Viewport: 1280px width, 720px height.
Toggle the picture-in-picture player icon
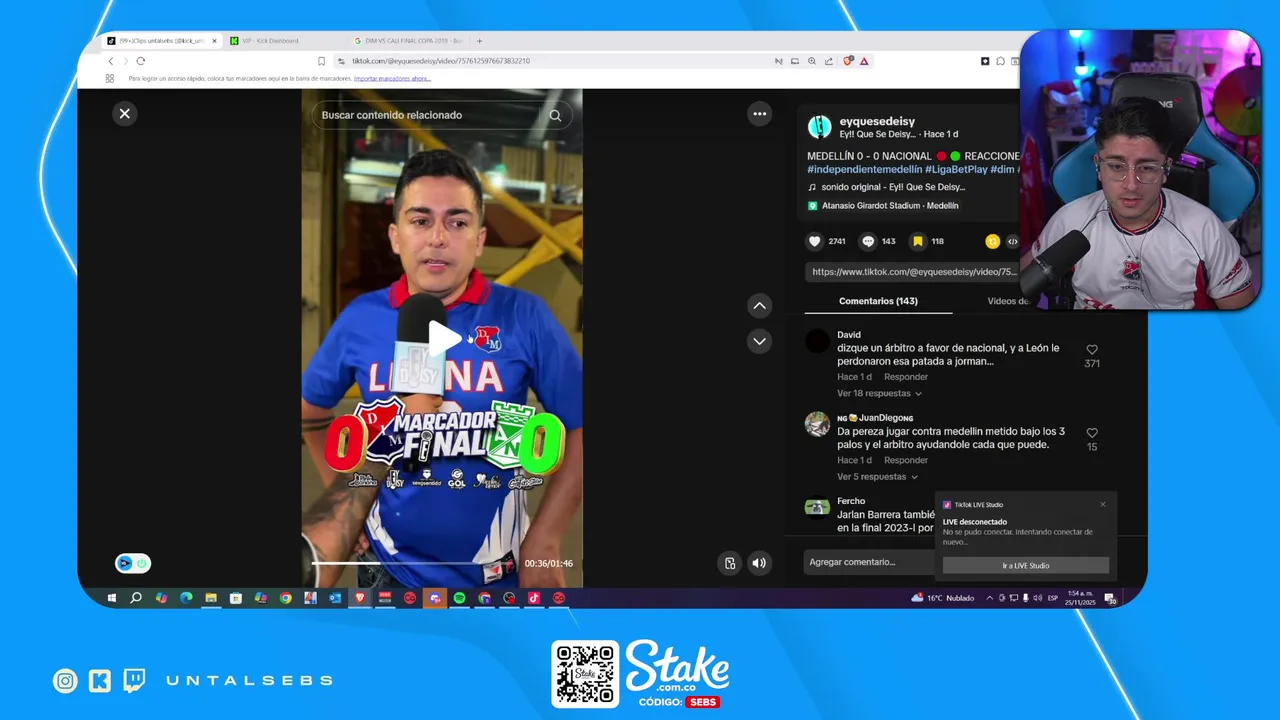730,563
